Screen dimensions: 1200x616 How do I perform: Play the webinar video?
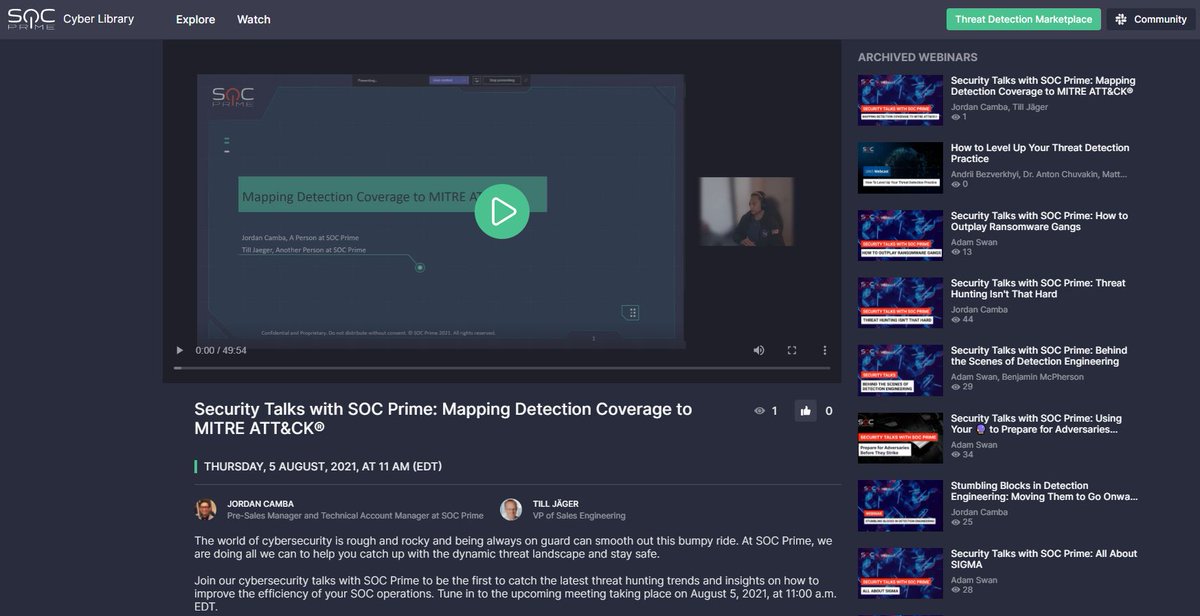(503, 211)
